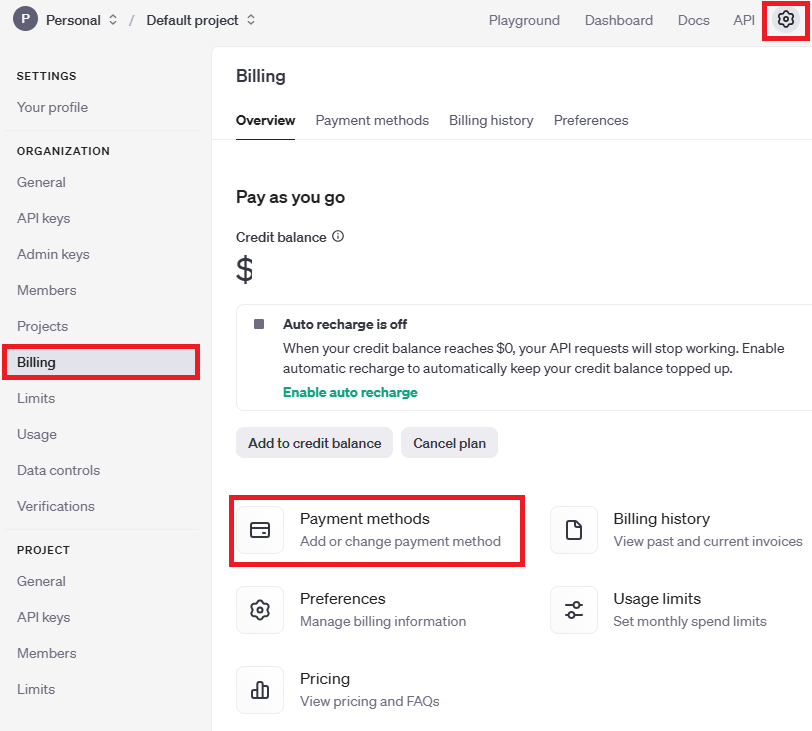Screen dimensions: 812x731
Task: Click the Payment methods card icon
Action: [x=260, y=530]
